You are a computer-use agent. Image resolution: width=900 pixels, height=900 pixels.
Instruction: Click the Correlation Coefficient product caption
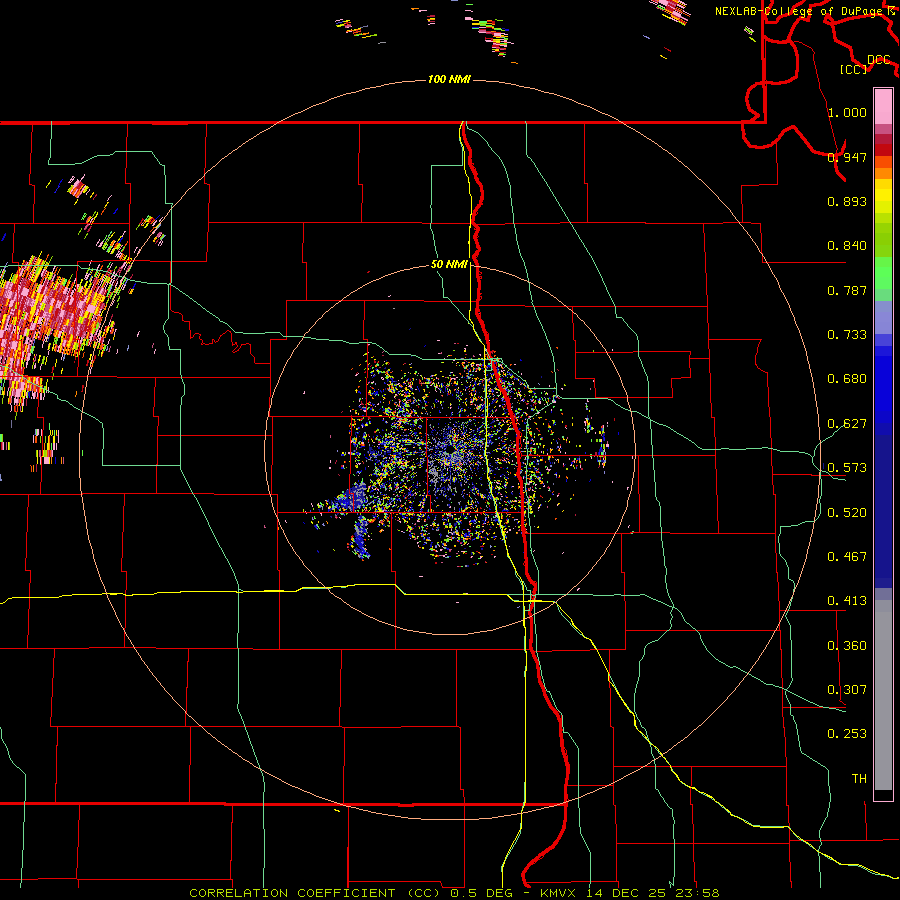click(315, 893)
